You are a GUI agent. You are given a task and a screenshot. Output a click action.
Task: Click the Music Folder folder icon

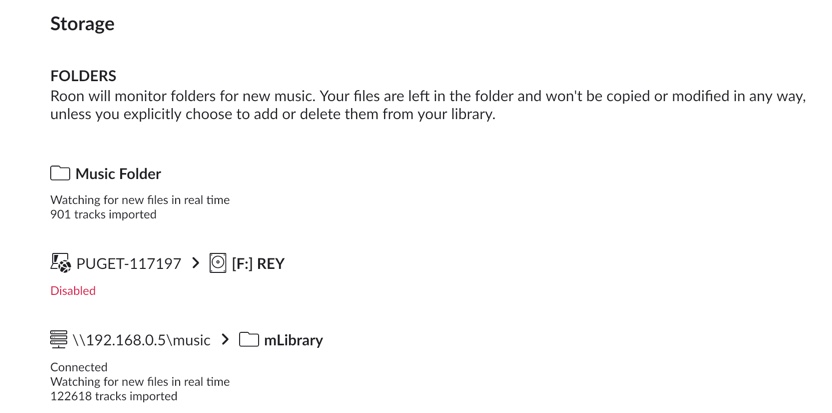coord(60,174)
